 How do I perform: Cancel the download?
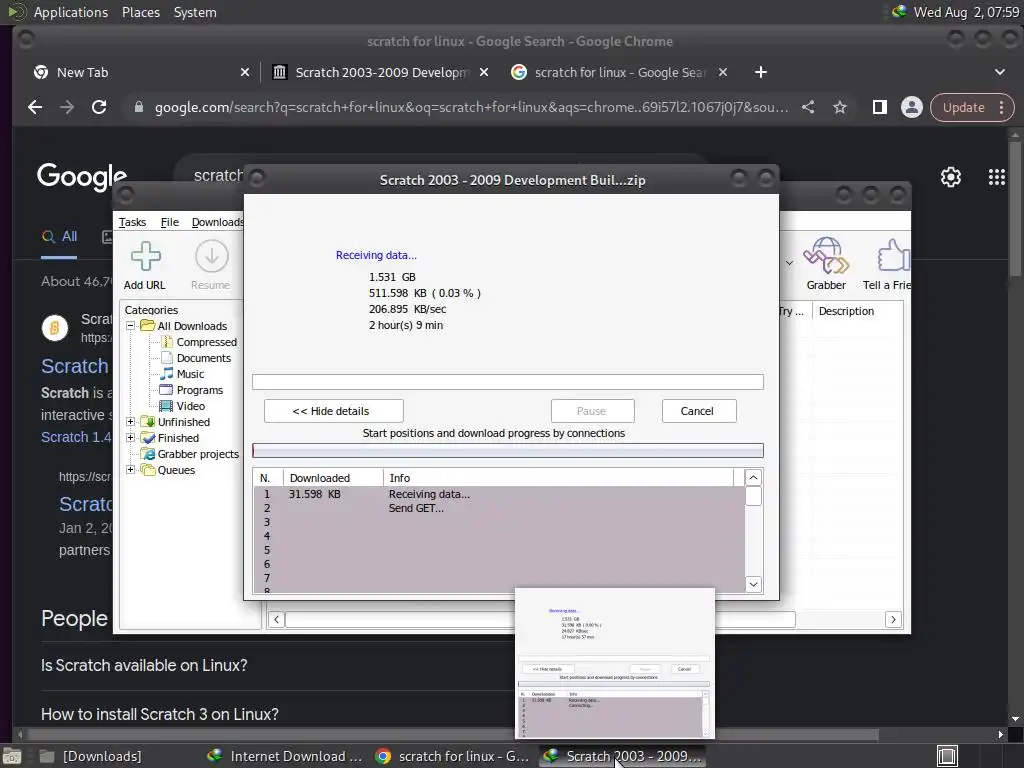pos(699,411)
